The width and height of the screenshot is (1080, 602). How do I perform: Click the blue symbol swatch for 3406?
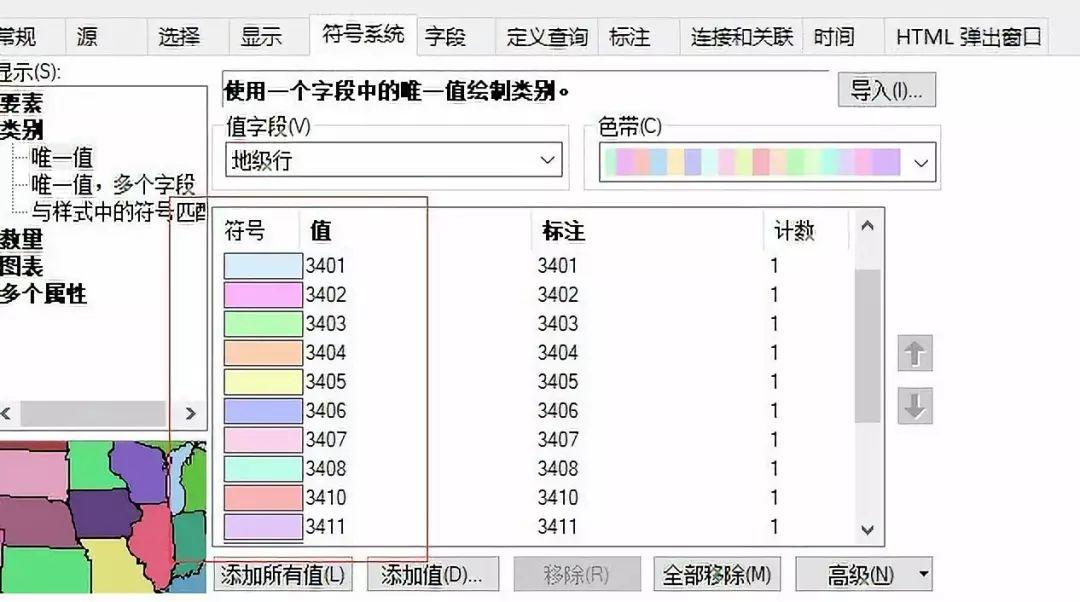coord(263,411)
